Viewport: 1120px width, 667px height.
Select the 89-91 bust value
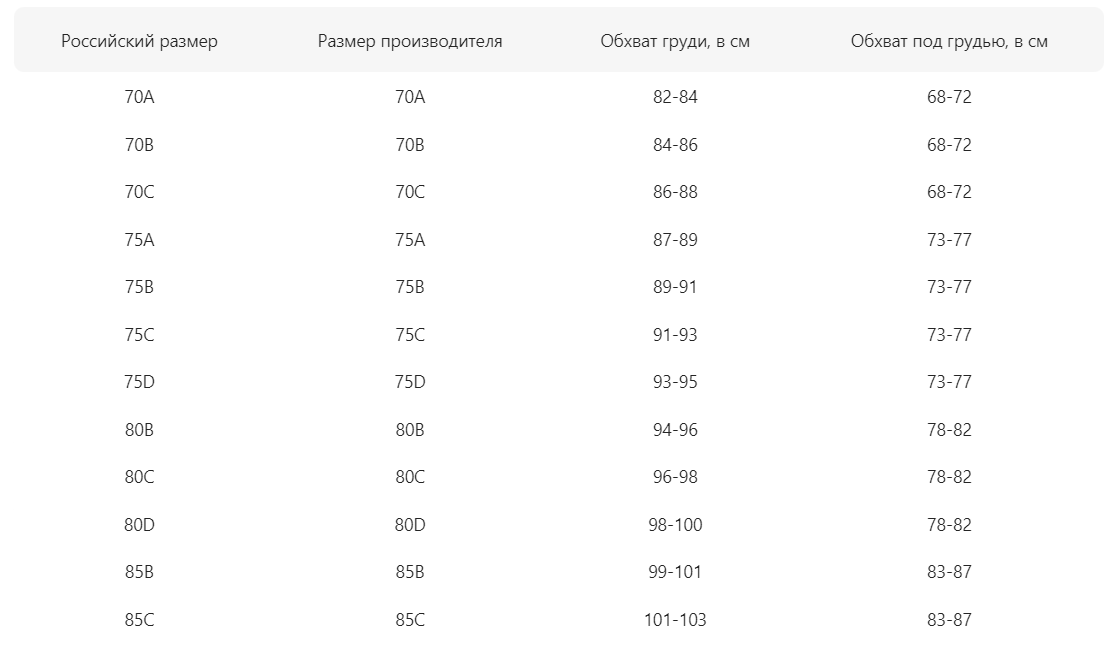[675, 287]
